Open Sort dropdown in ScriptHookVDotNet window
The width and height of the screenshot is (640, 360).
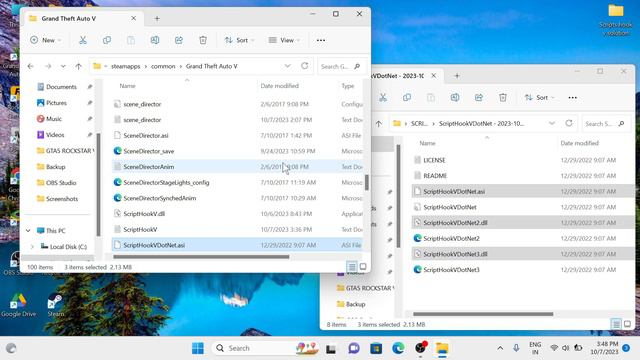(x=539, y=98)
